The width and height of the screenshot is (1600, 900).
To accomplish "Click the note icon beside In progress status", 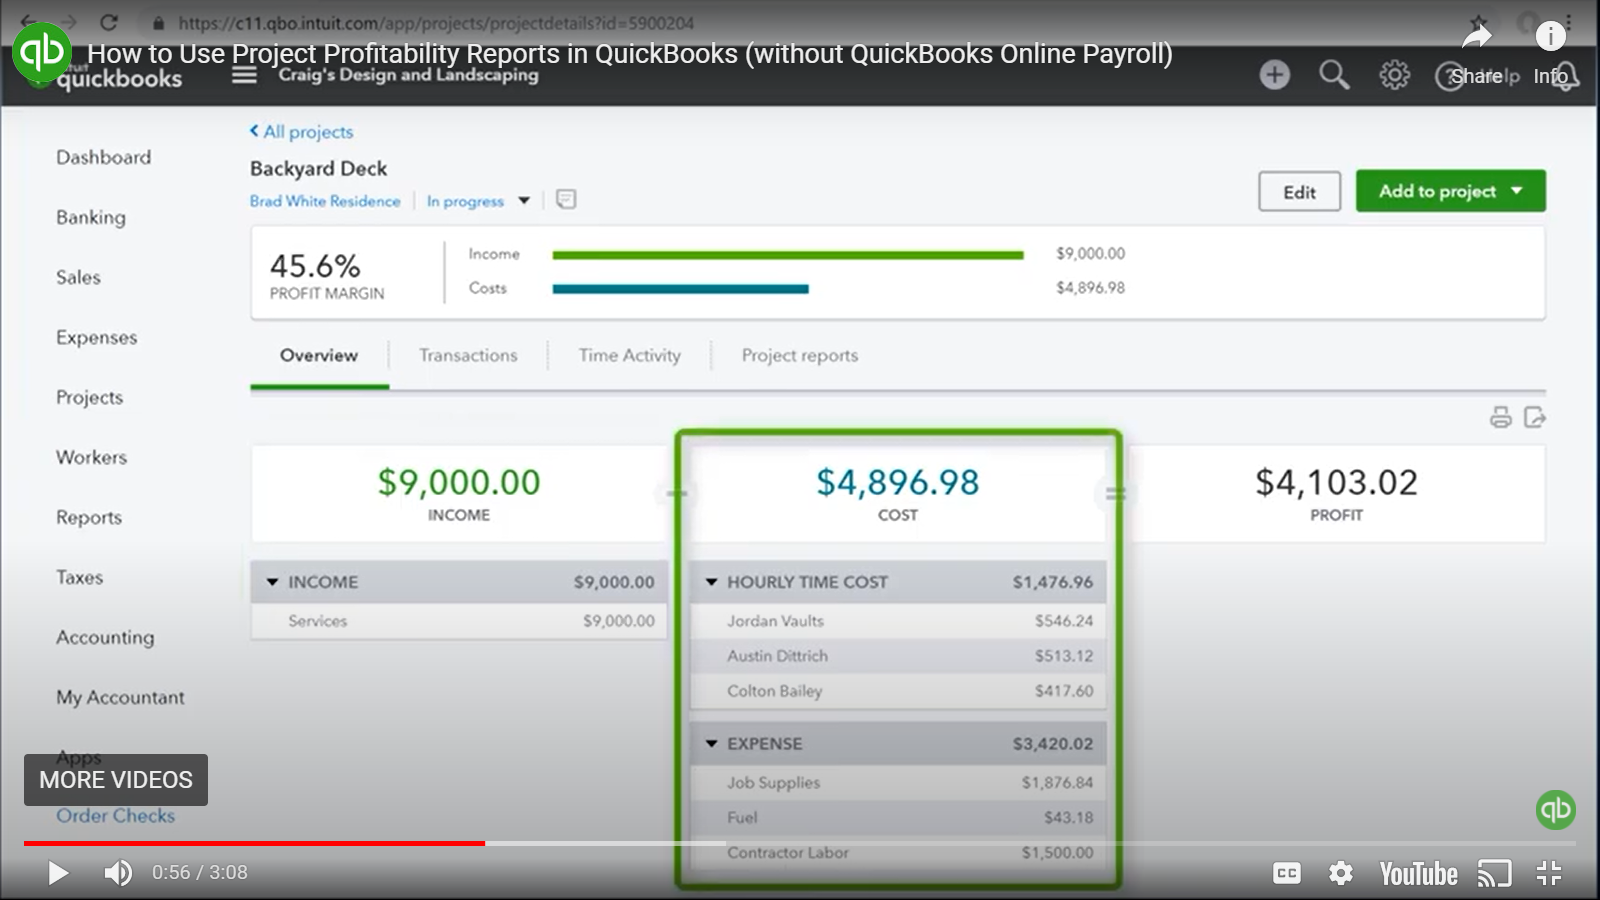I will (x=566, y=199).
